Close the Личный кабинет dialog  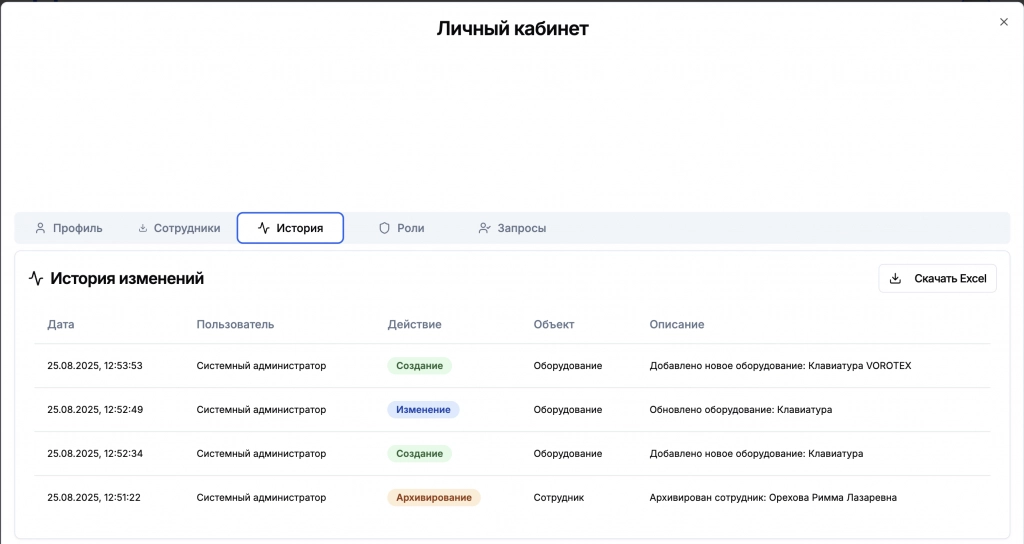click(x=1004, y=22)
